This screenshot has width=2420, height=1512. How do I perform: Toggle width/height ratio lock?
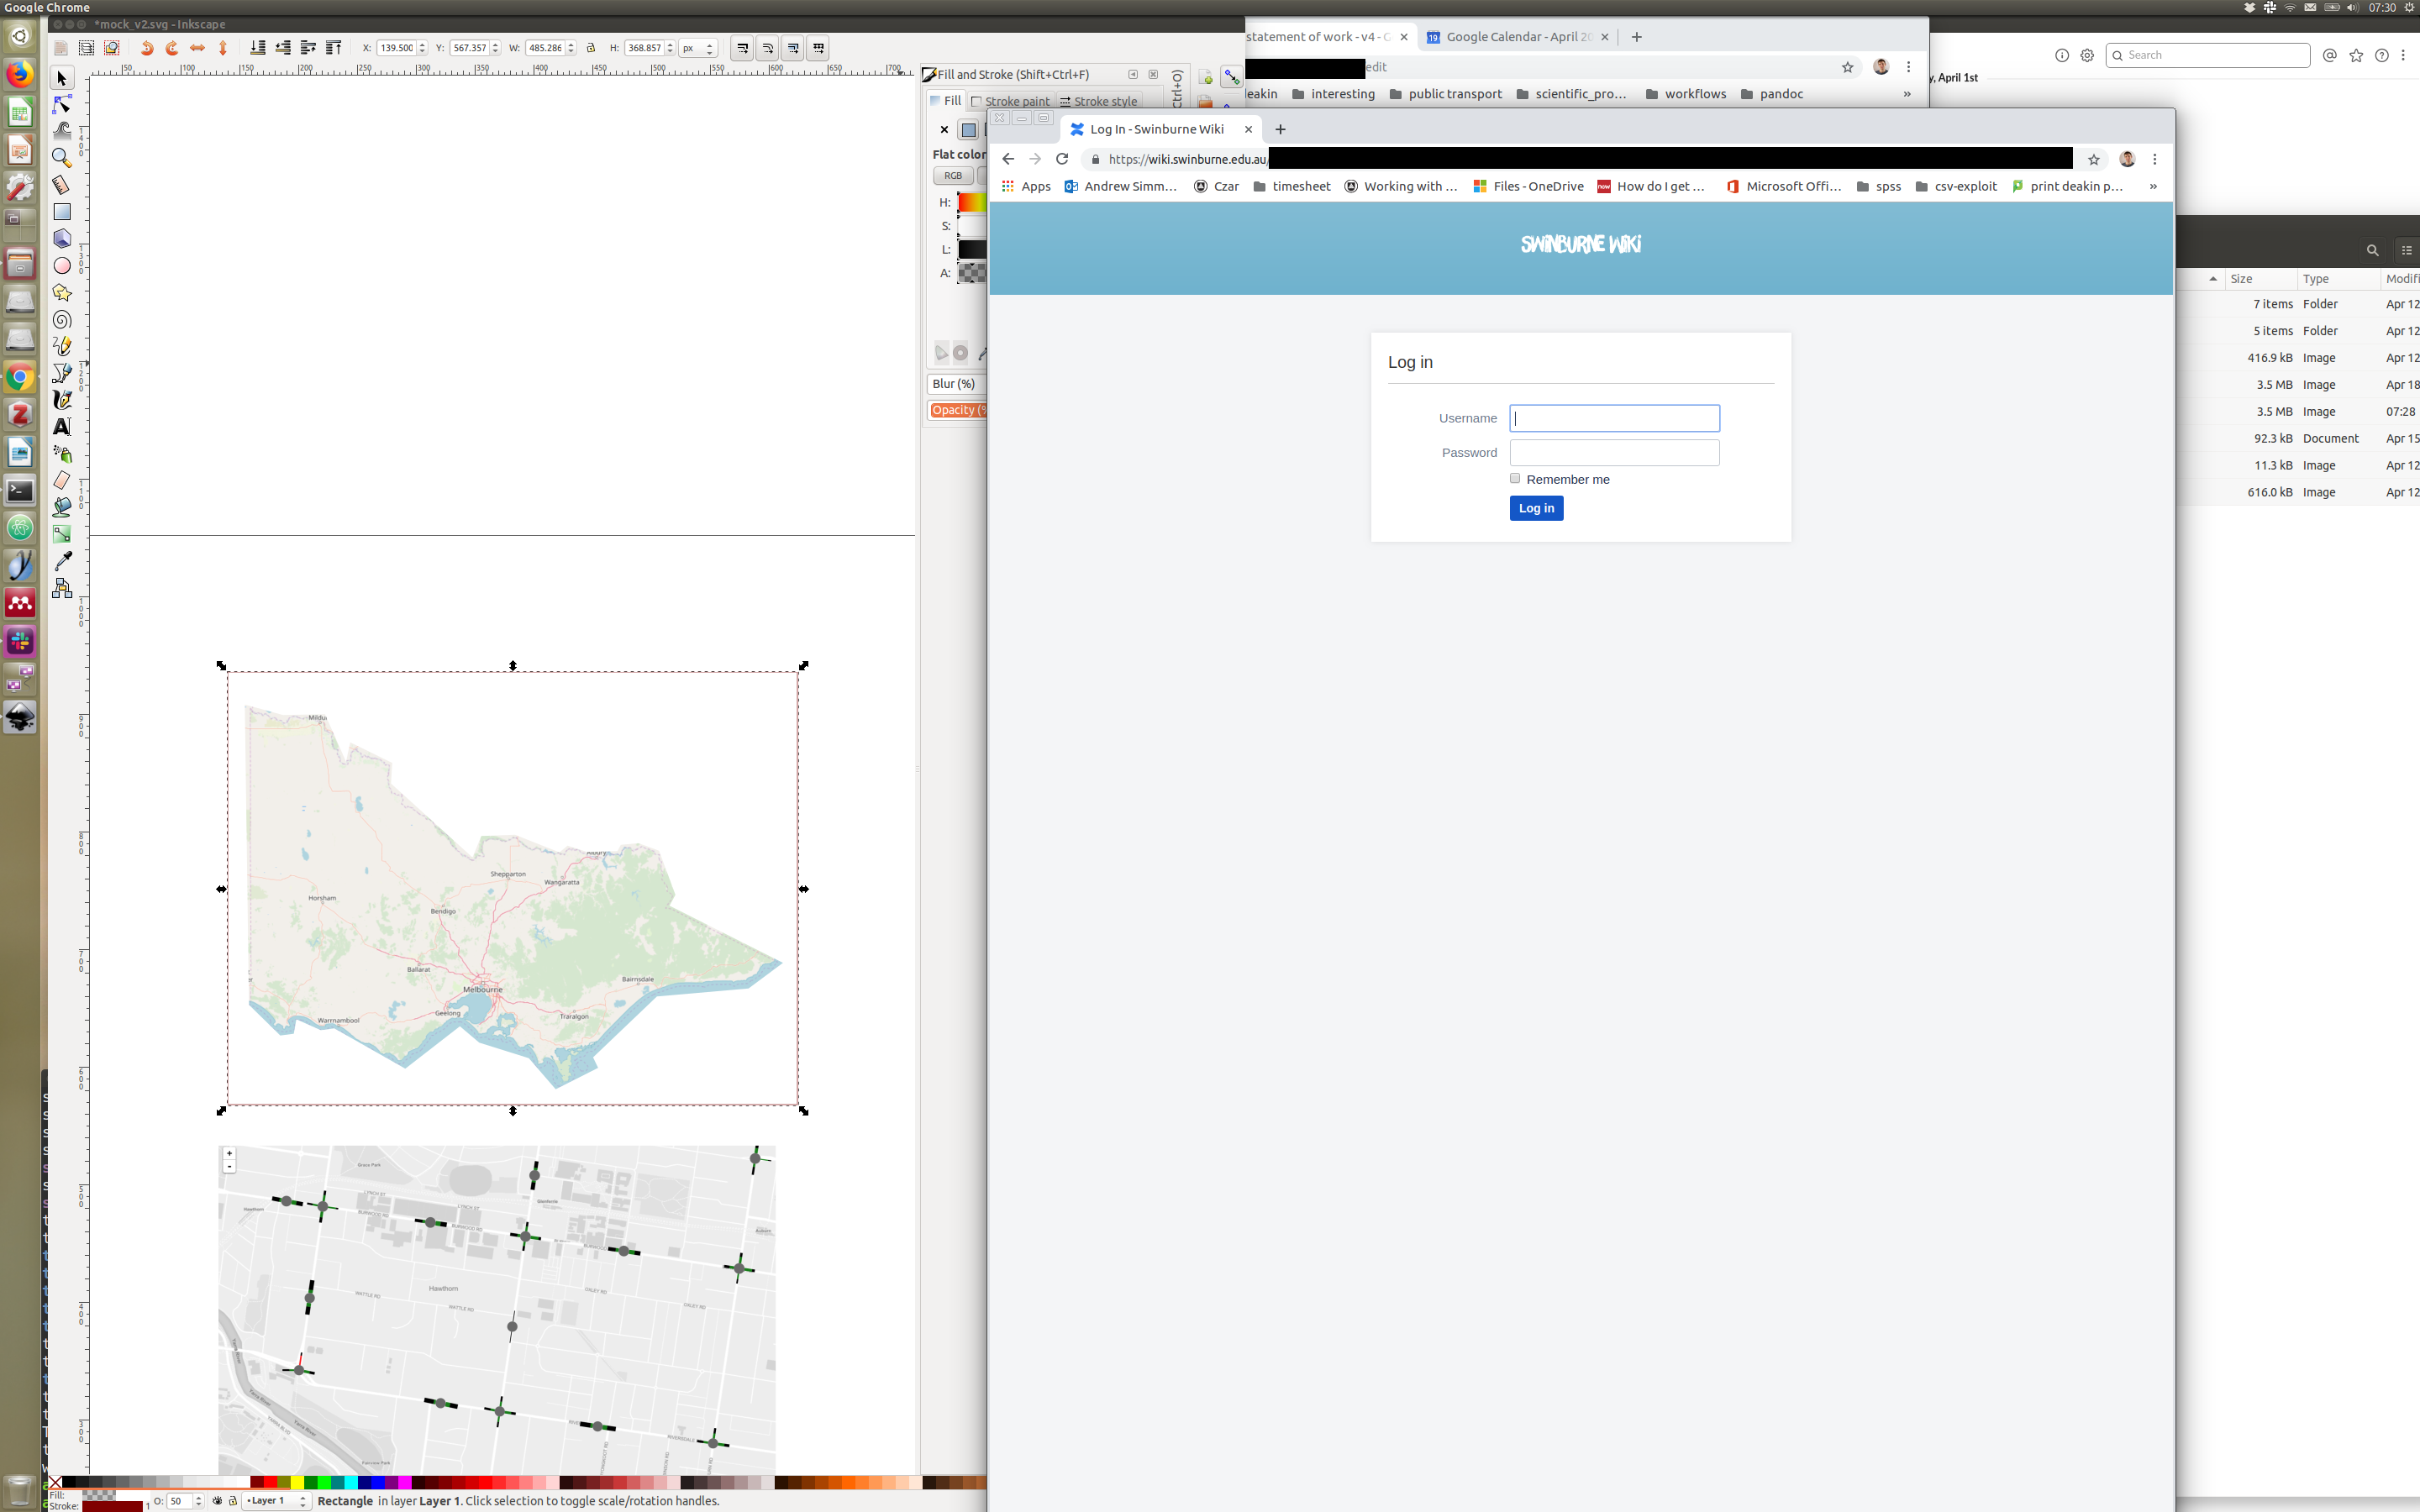point(591,48)
